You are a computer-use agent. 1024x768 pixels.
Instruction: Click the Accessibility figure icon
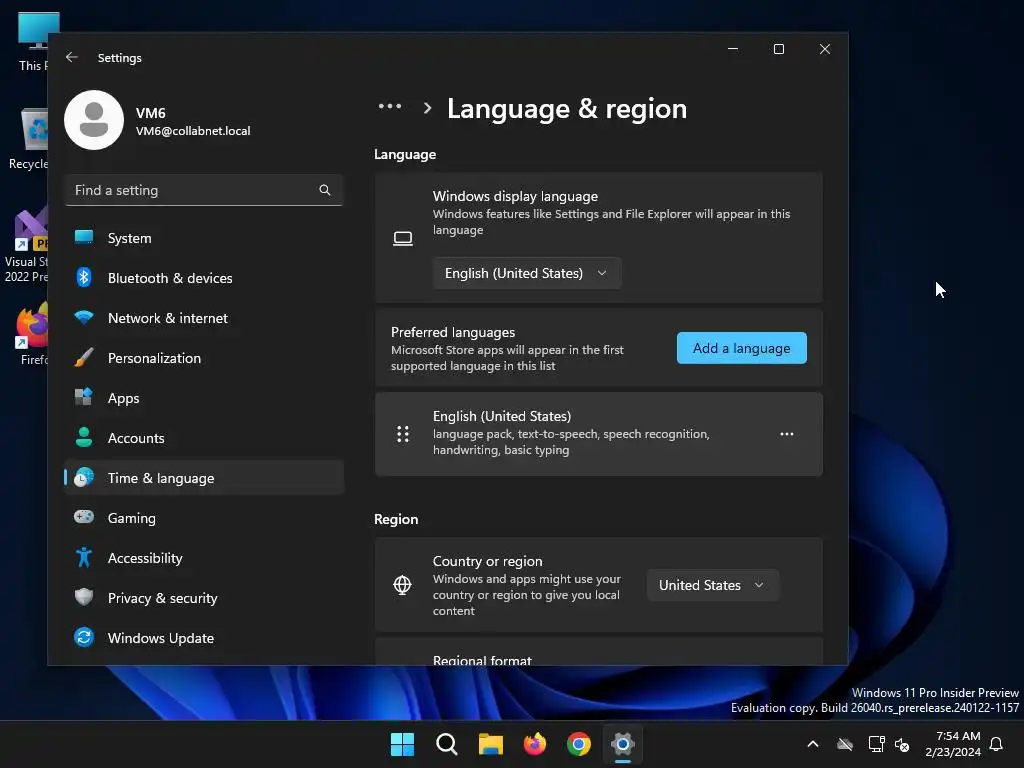point(84,558)
